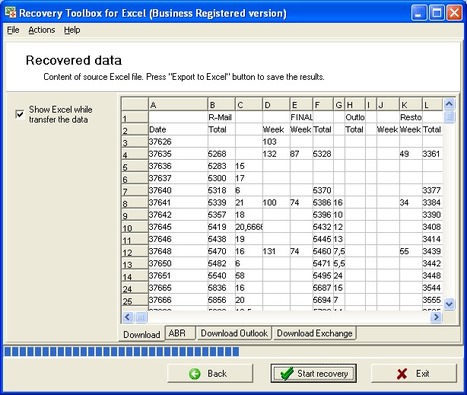Screen dimensions: 467x395
Task: Close the Recovery Toolbox window
Action: pyautogui.click(x=454, y=13)
